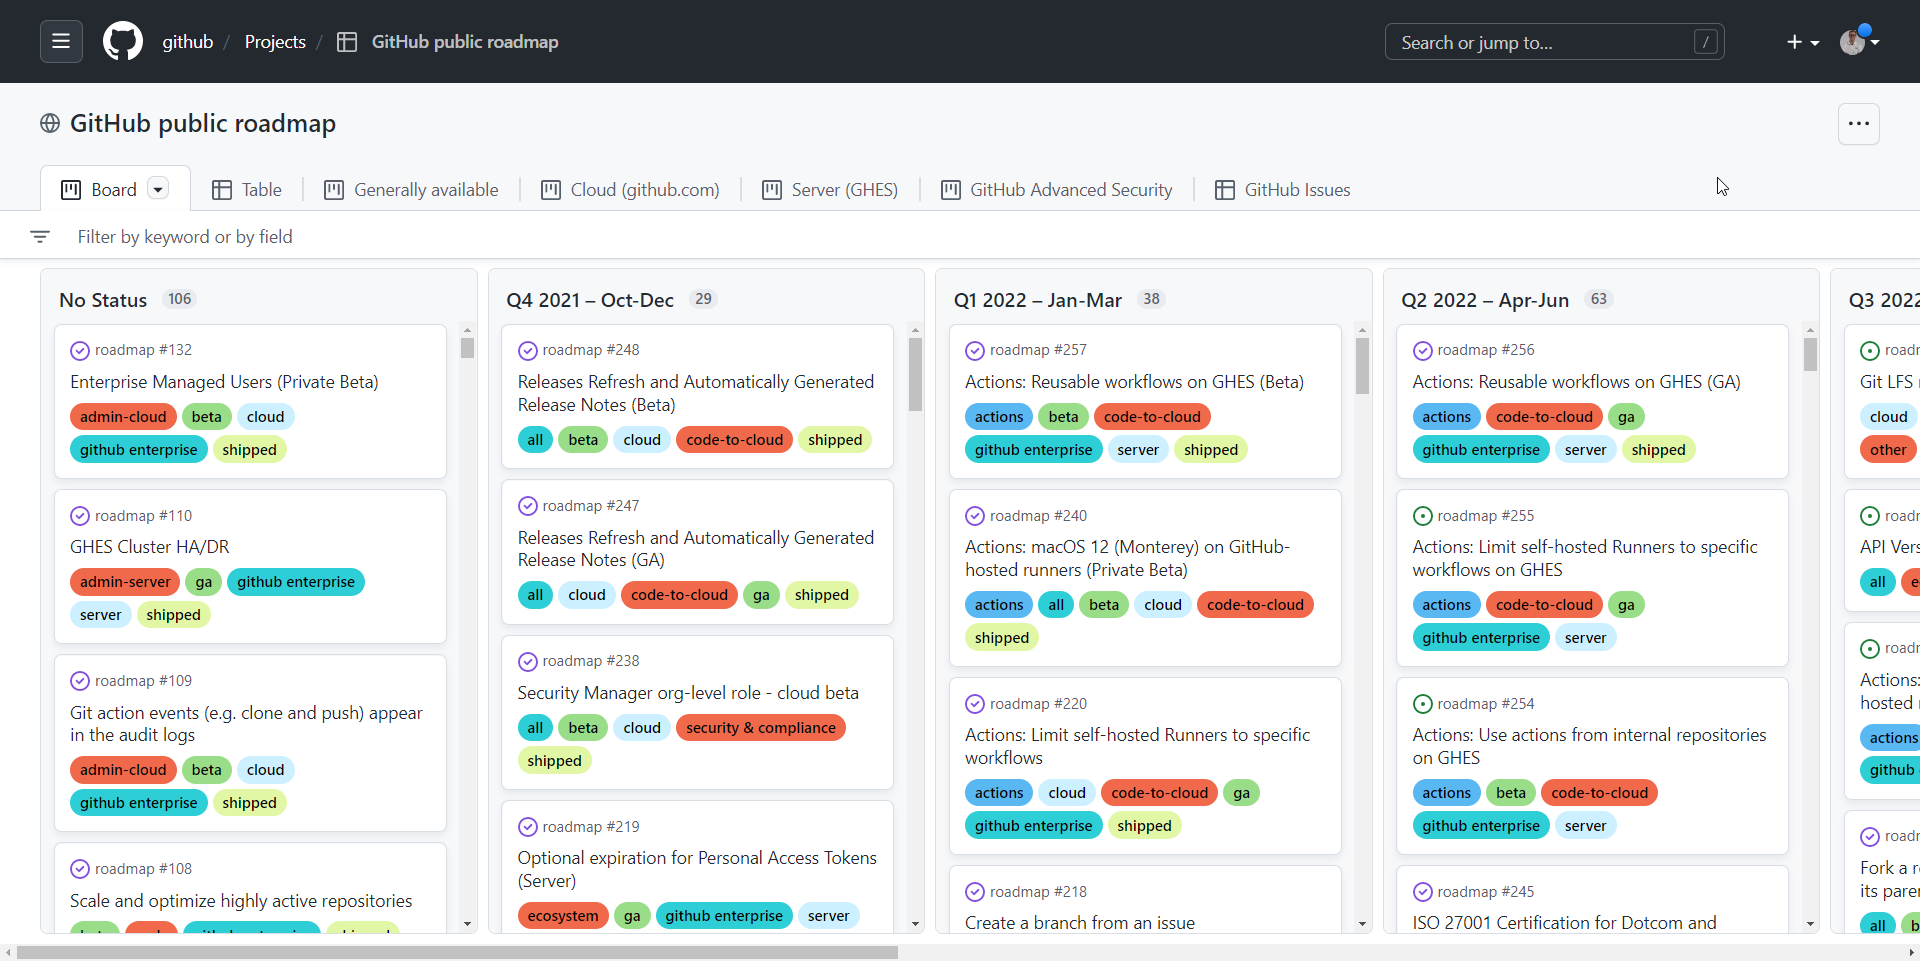Open the hamburger navigation menu
The image size is (1920, 961).
click(x=61, y=42)
